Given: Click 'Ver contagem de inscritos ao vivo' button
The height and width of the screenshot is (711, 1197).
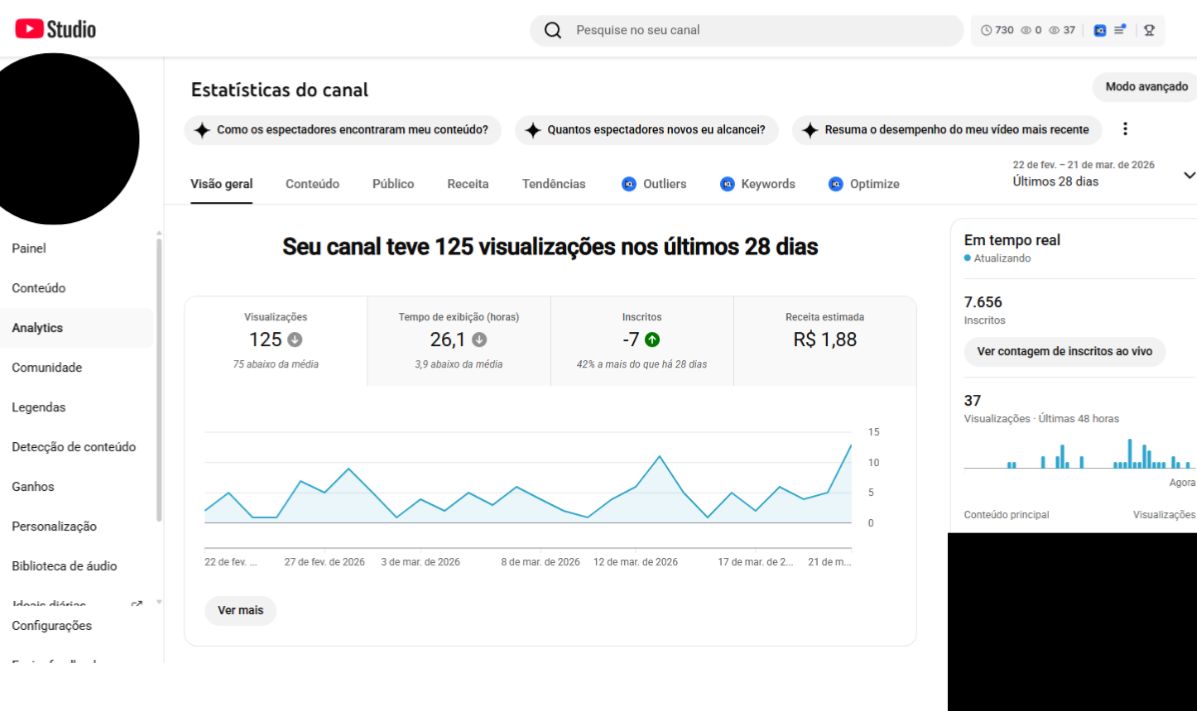Looking at the screenshot, I should coord(1064,351).
